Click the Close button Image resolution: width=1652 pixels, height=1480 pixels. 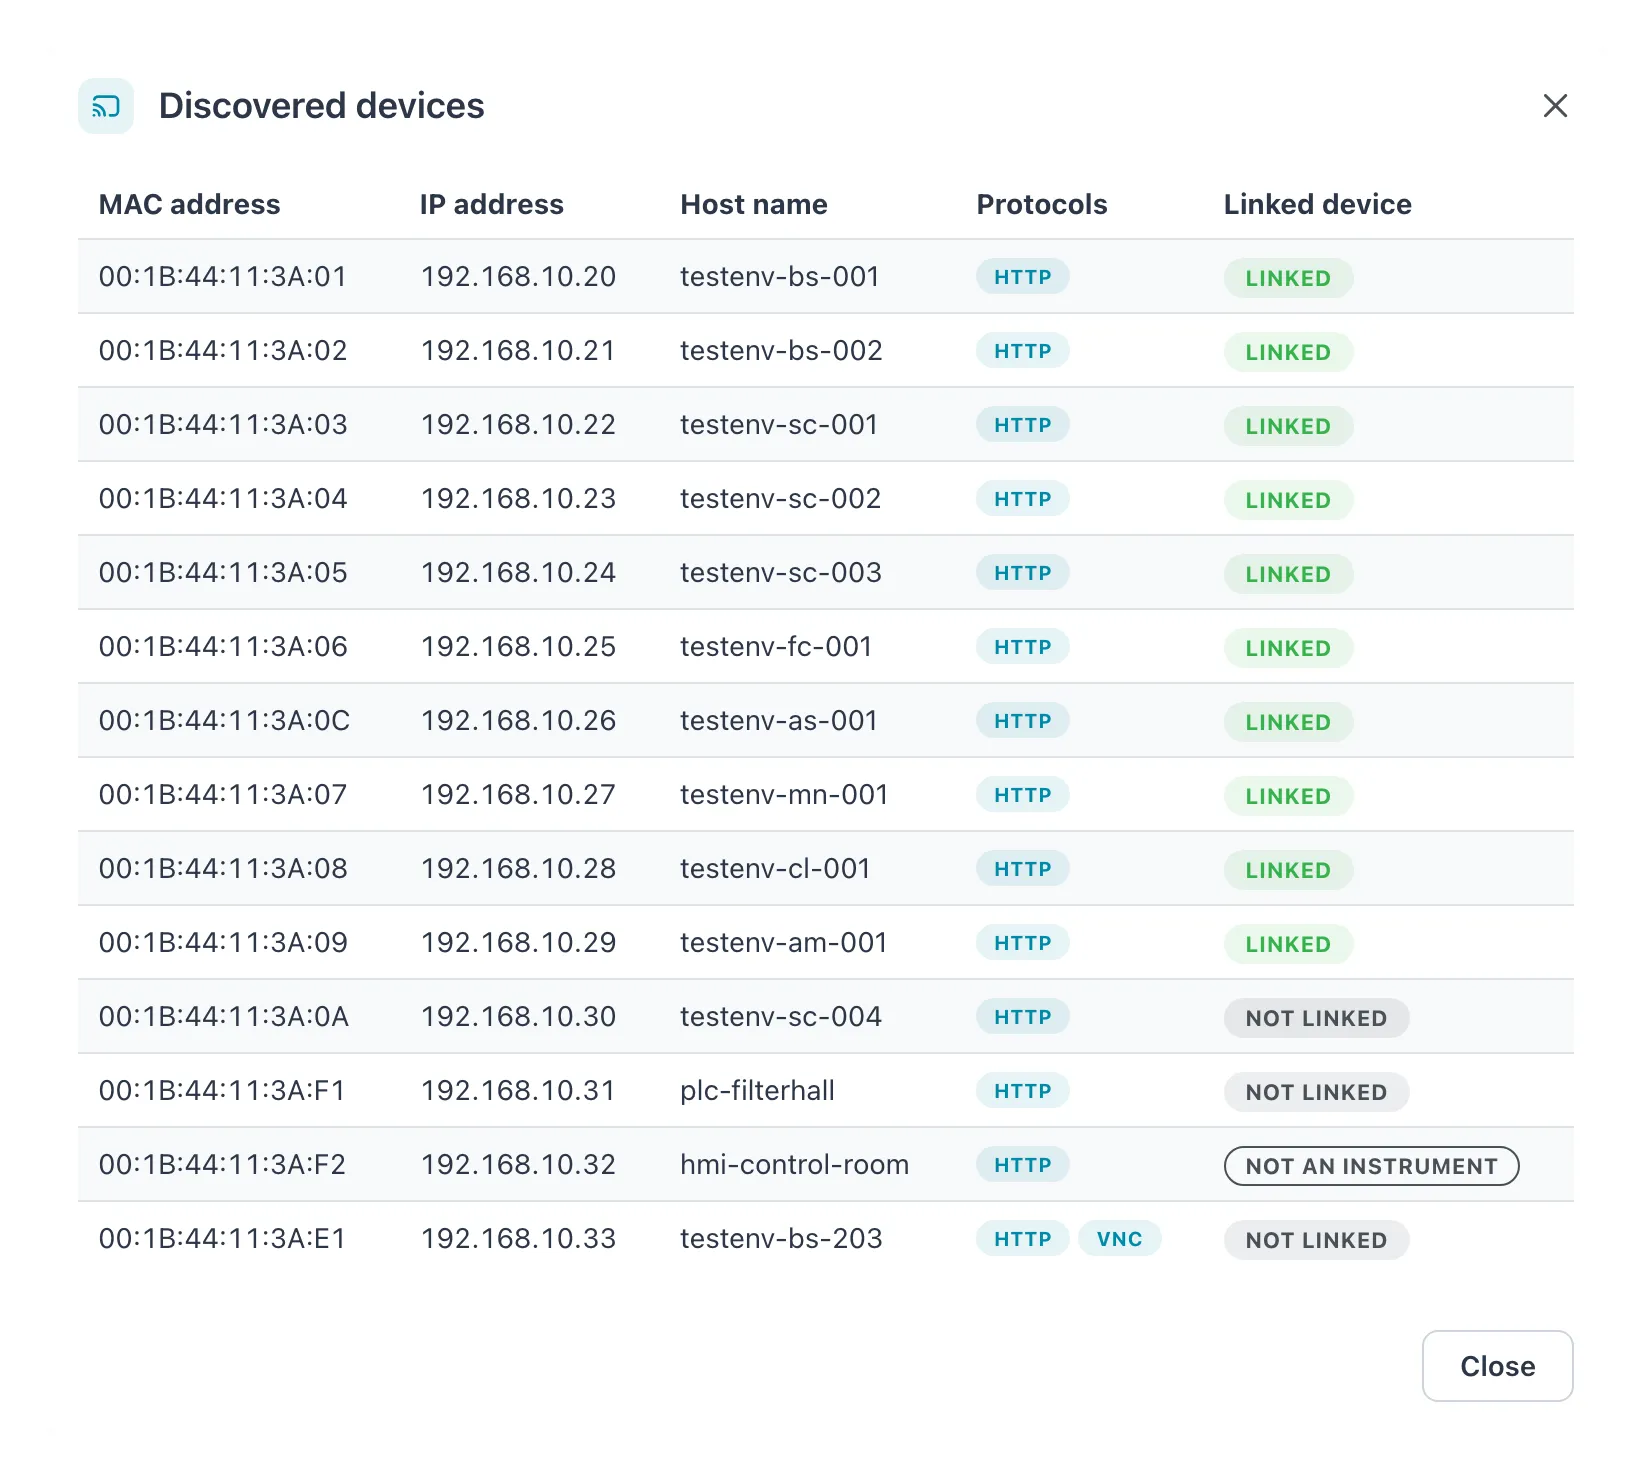1497,1366
